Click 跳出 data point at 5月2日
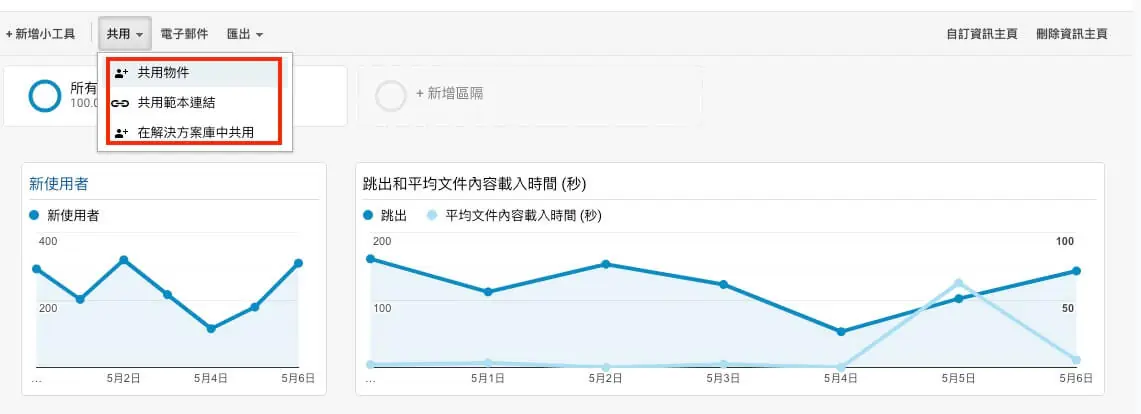 [x=605, y=264]
